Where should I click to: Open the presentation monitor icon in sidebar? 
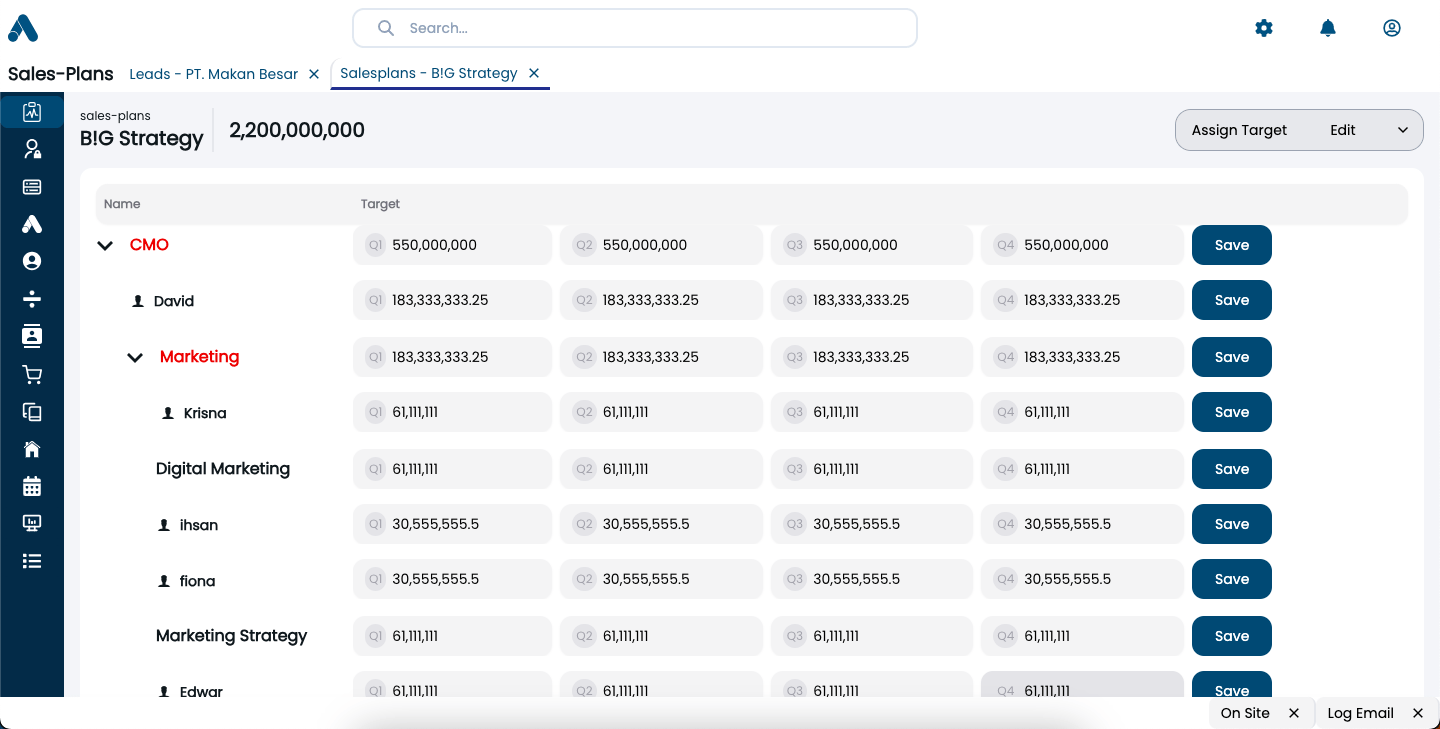coord(32,523)
